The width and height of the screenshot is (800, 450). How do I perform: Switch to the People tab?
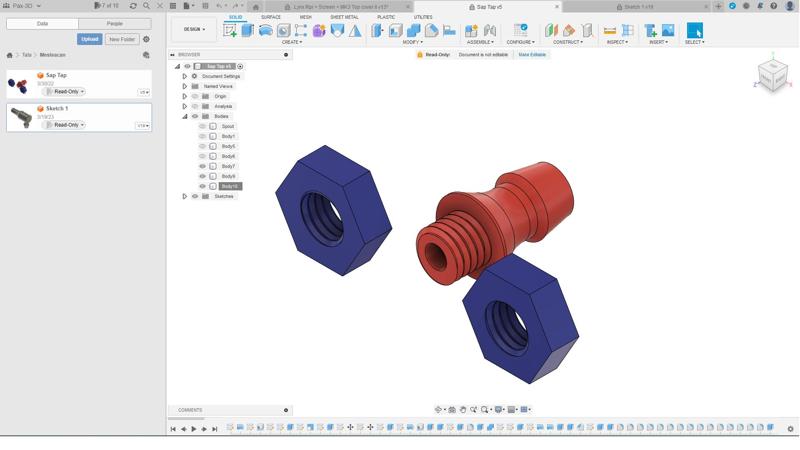tap(115, 24)
